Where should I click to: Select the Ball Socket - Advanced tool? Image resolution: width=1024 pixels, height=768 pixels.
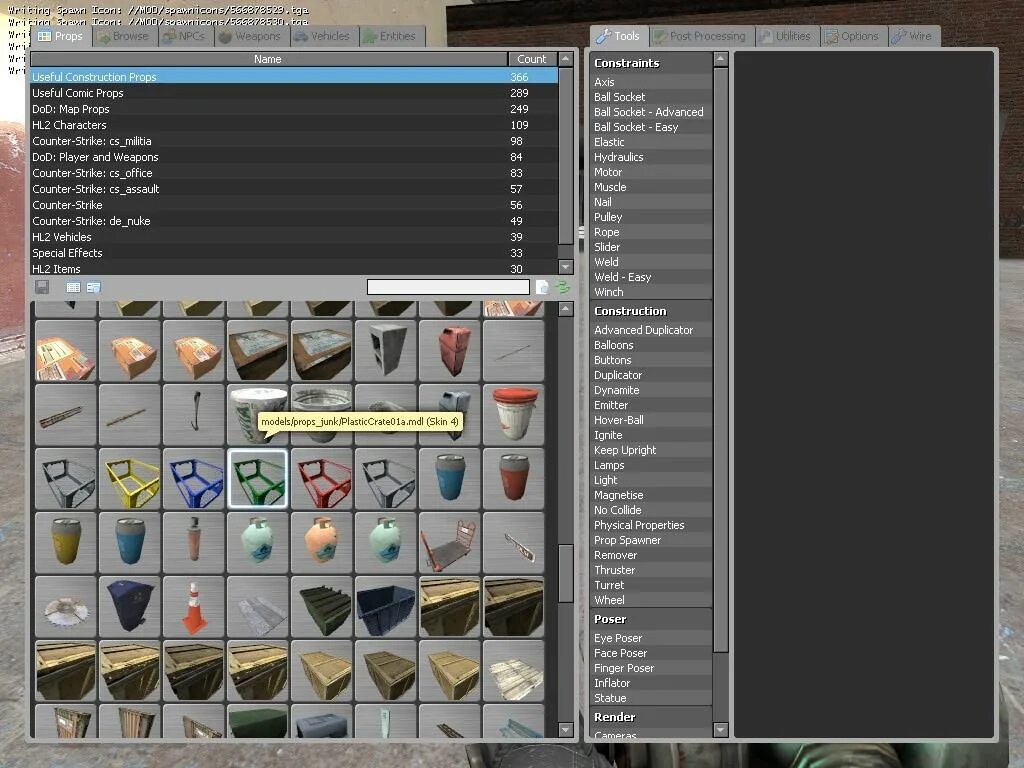(650, 112)
